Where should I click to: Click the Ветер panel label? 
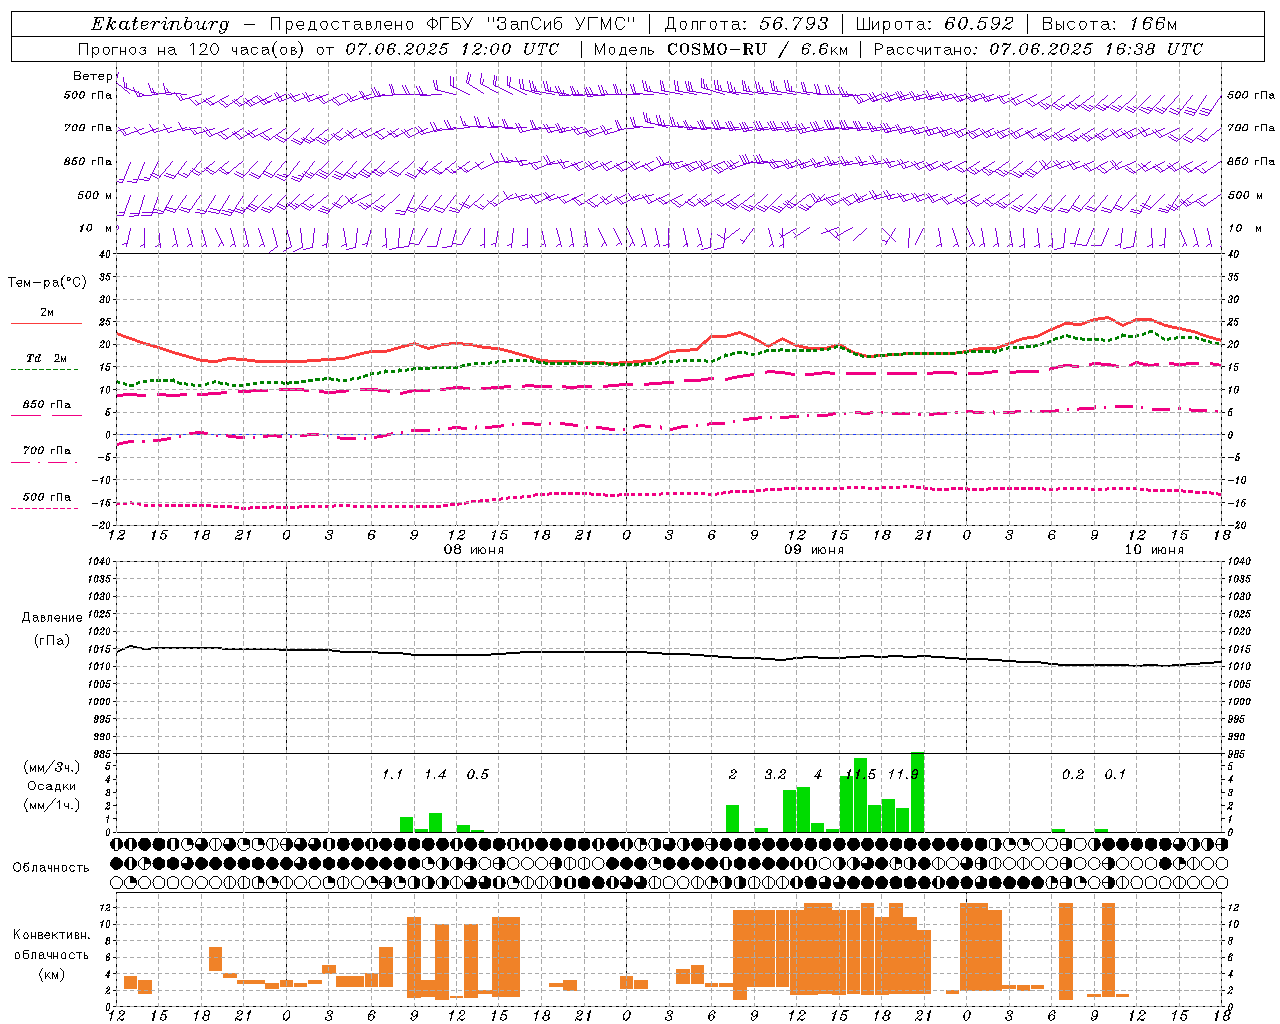pyautogui.click(x=92, y=76)
